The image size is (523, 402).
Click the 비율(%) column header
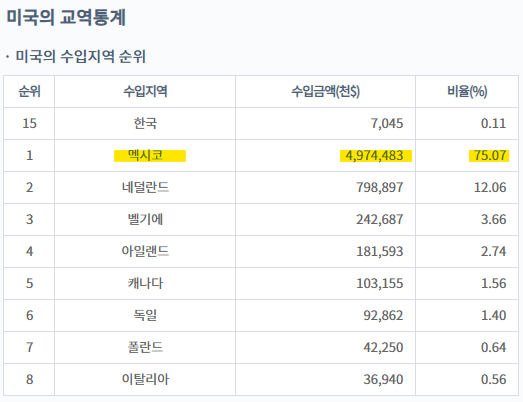click(x=467, y=91)
